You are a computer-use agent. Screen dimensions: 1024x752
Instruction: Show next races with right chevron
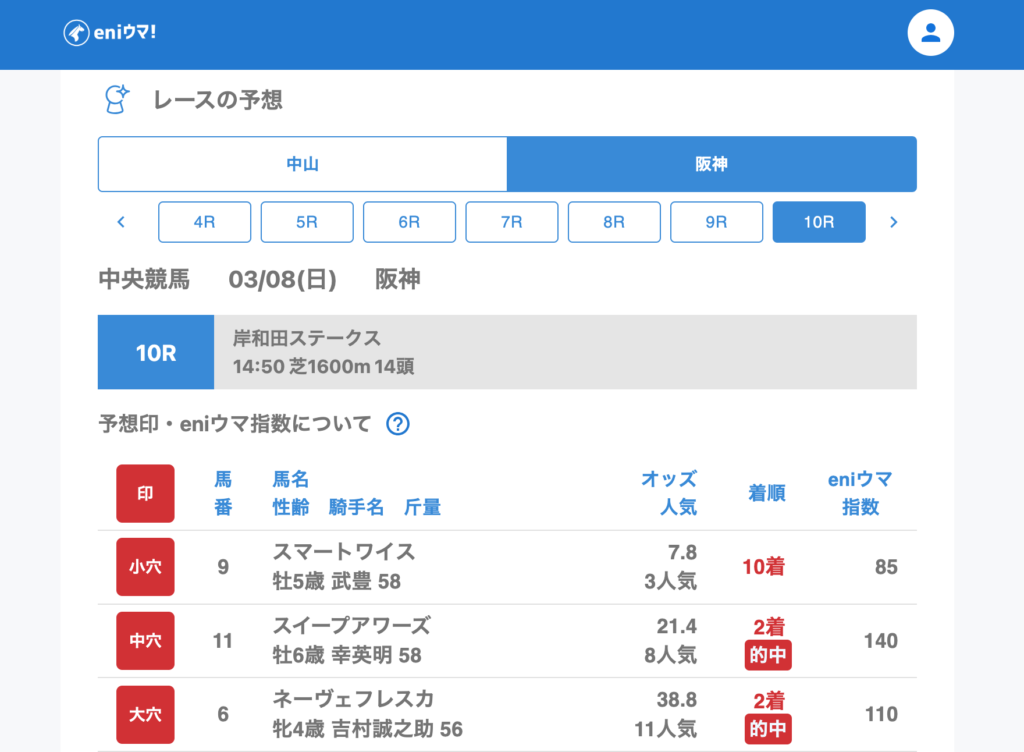(x=893, y=222)
